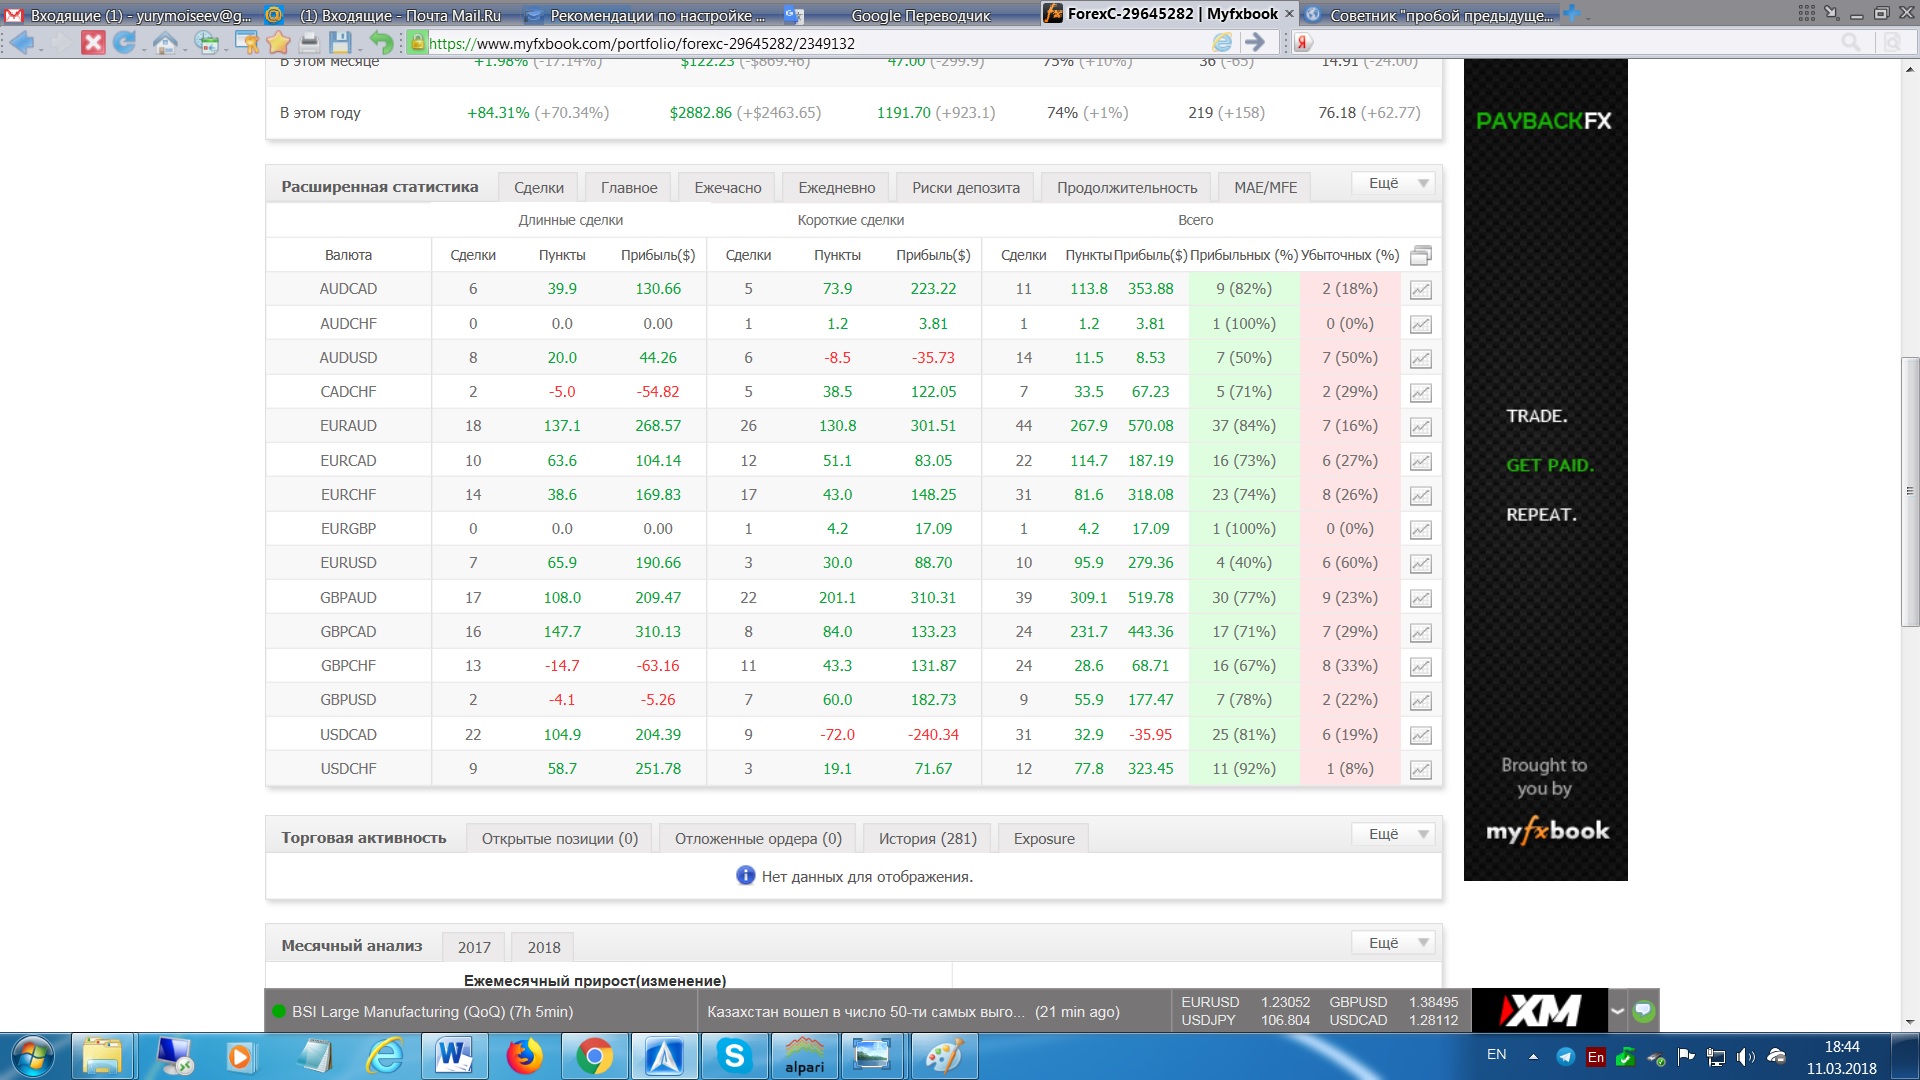Collapse the bottom news ticker with chevron
The width and height of the screenshot is (1920, 1080).
coord(1617,1011)
